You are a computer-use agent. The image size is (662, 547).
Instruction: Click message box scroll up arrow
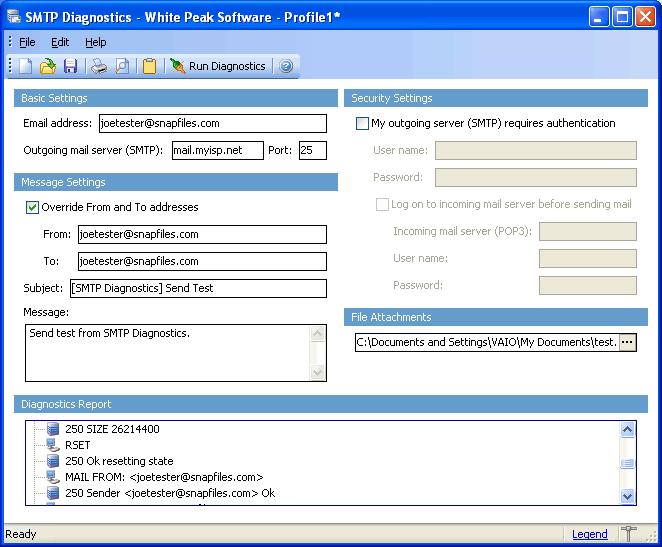(x=317, y=333)
